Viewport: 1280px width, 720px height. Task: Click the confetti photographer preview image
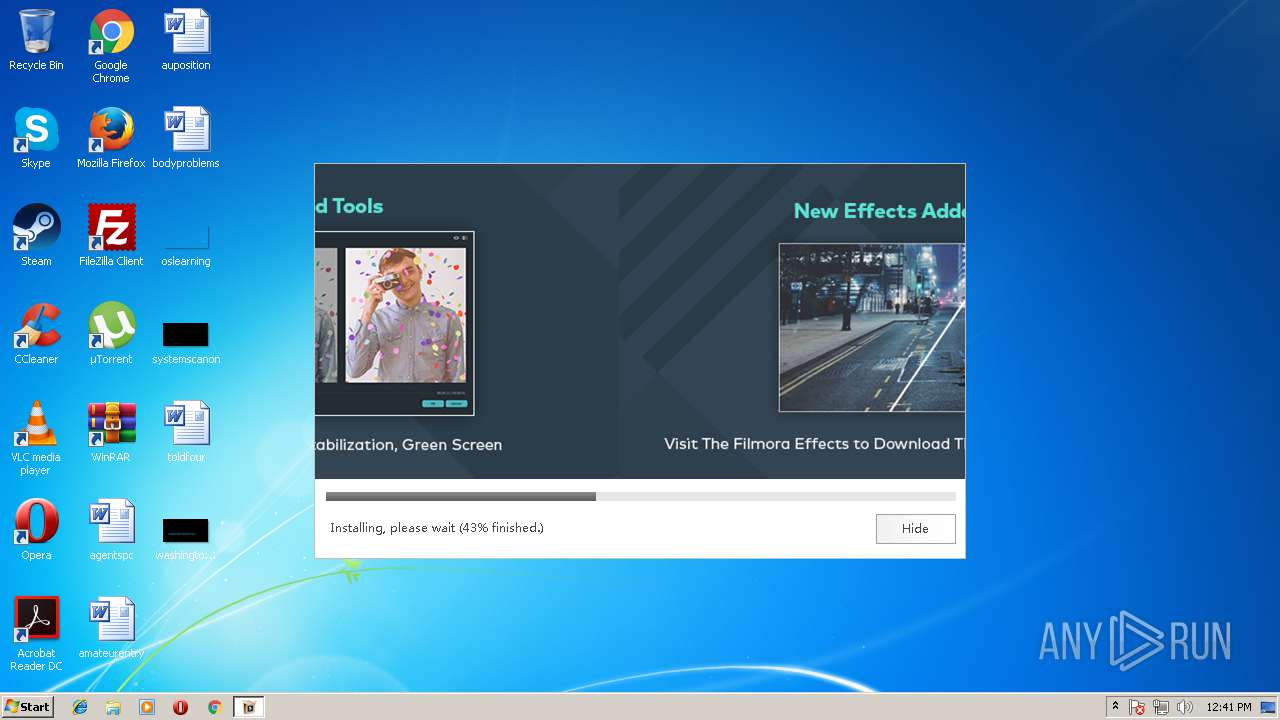[406, 315]
